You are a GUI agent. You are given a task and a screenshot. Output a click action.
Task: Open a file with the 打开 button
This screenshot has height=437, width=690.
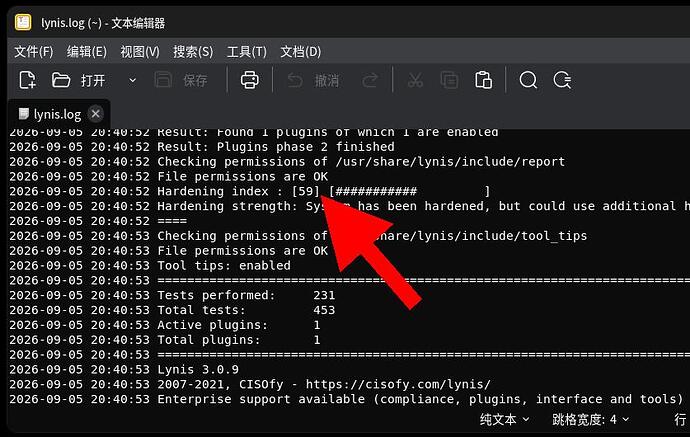pyautogui.click(x=93, y=81)
